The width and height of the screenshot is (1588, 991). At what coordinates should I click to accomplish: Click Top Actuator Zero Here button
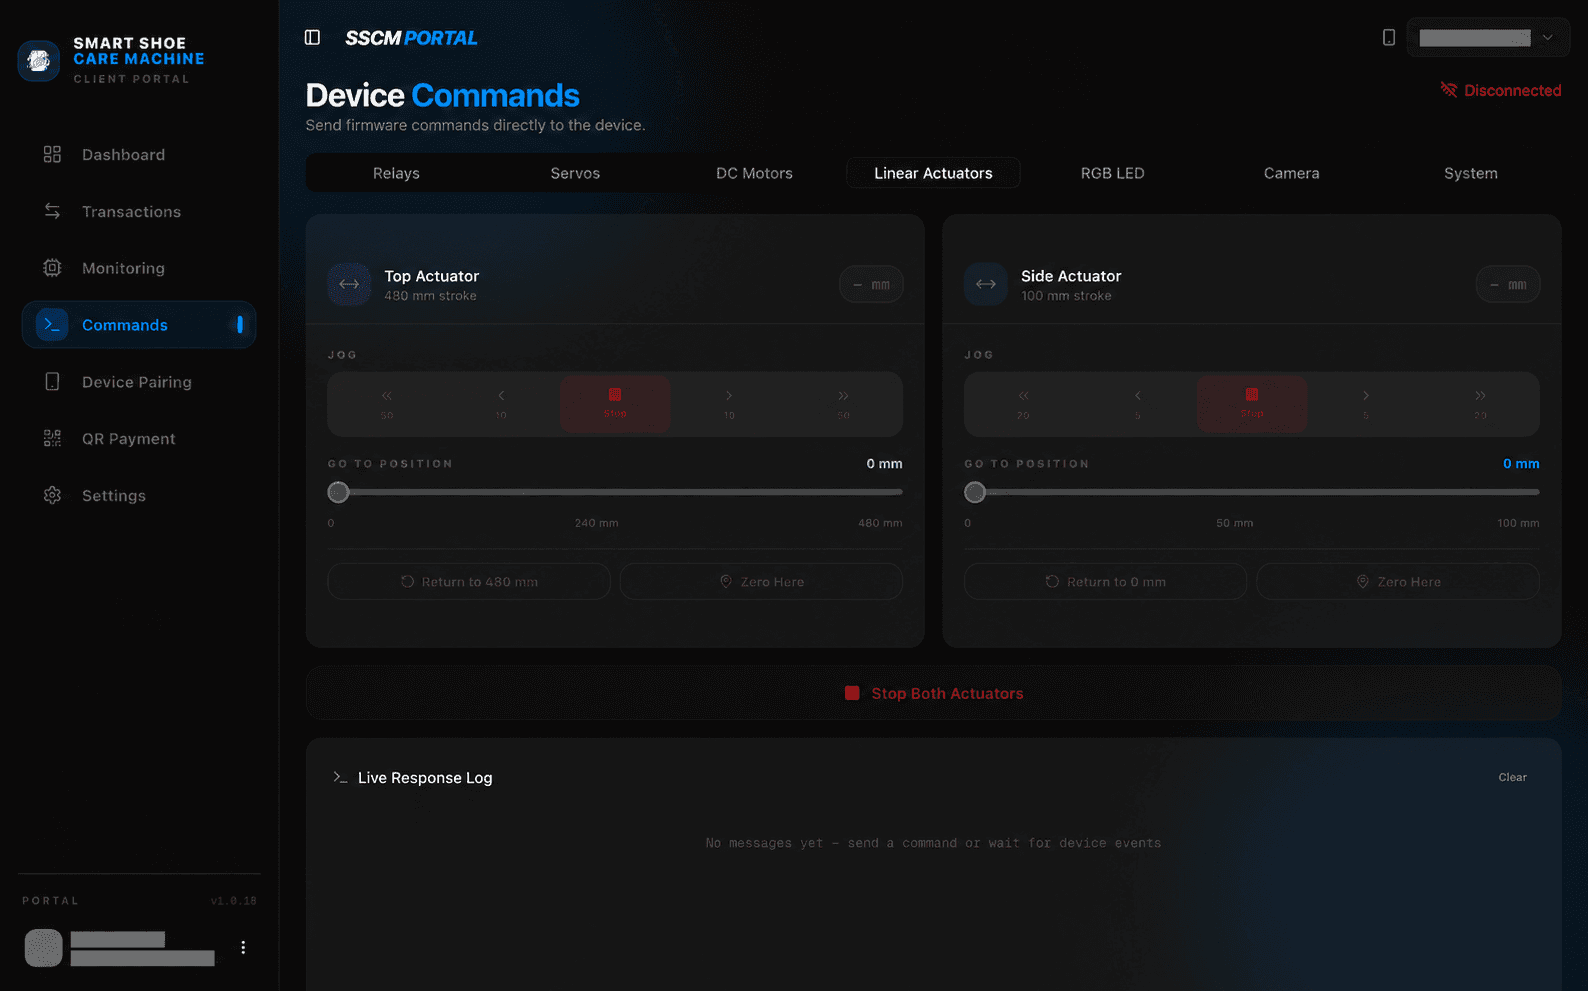tap(761, 582)
